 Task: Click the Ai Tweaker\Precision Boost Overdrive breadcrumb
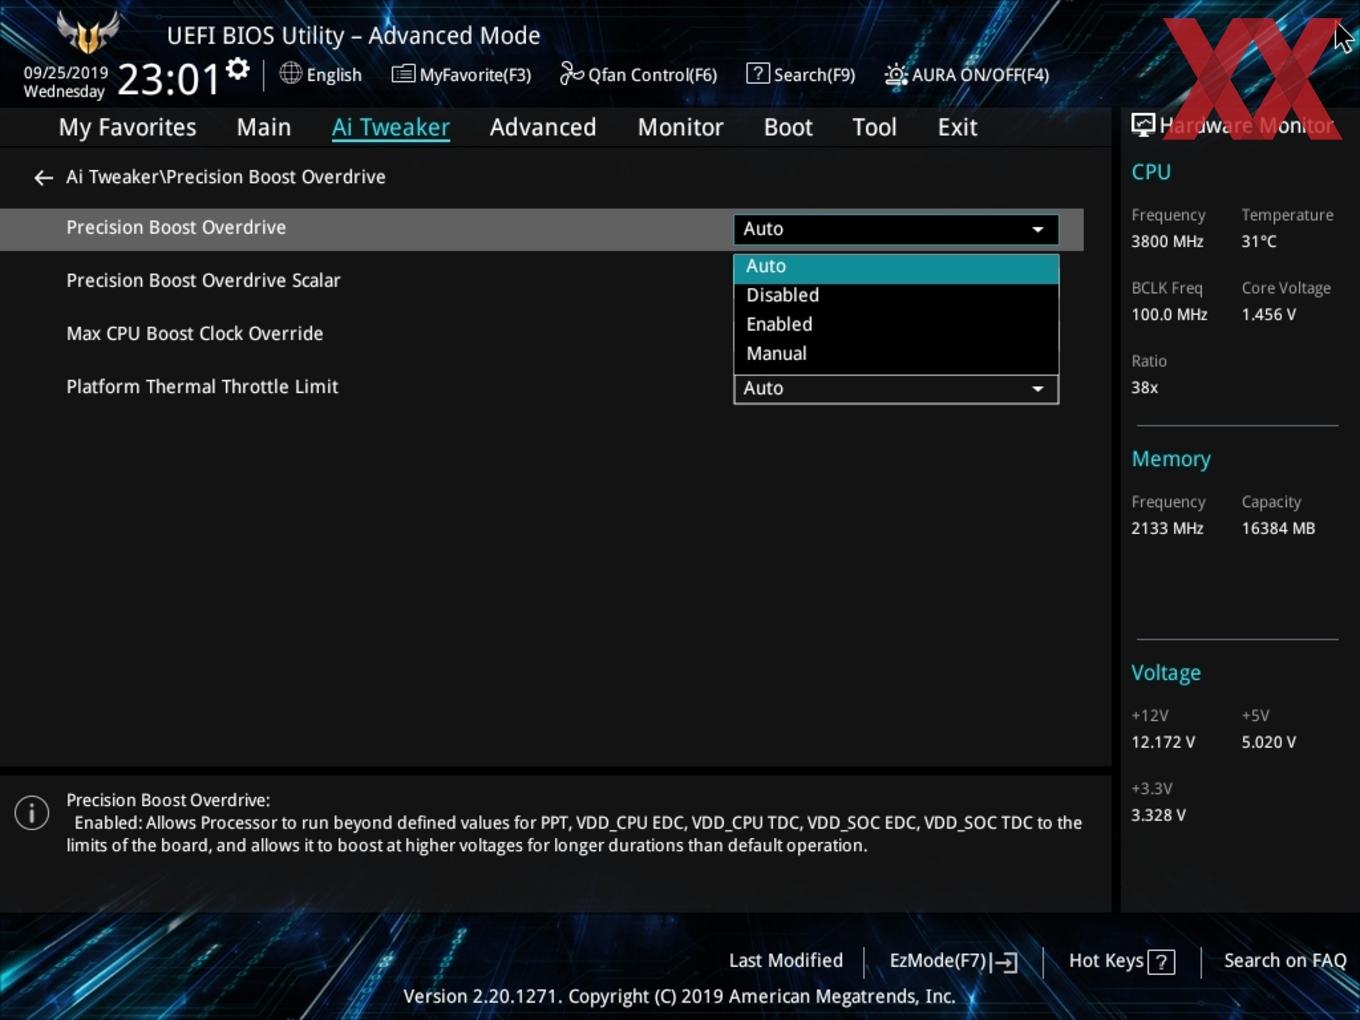click(x=226, y=177)
